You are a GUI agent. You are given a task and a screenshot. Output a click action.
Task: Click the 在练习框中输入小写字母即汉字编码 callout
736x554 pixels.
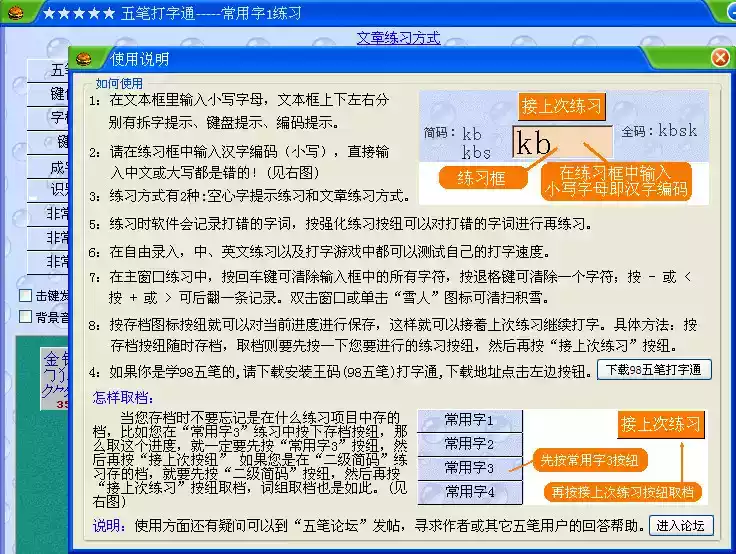(616, 181)
